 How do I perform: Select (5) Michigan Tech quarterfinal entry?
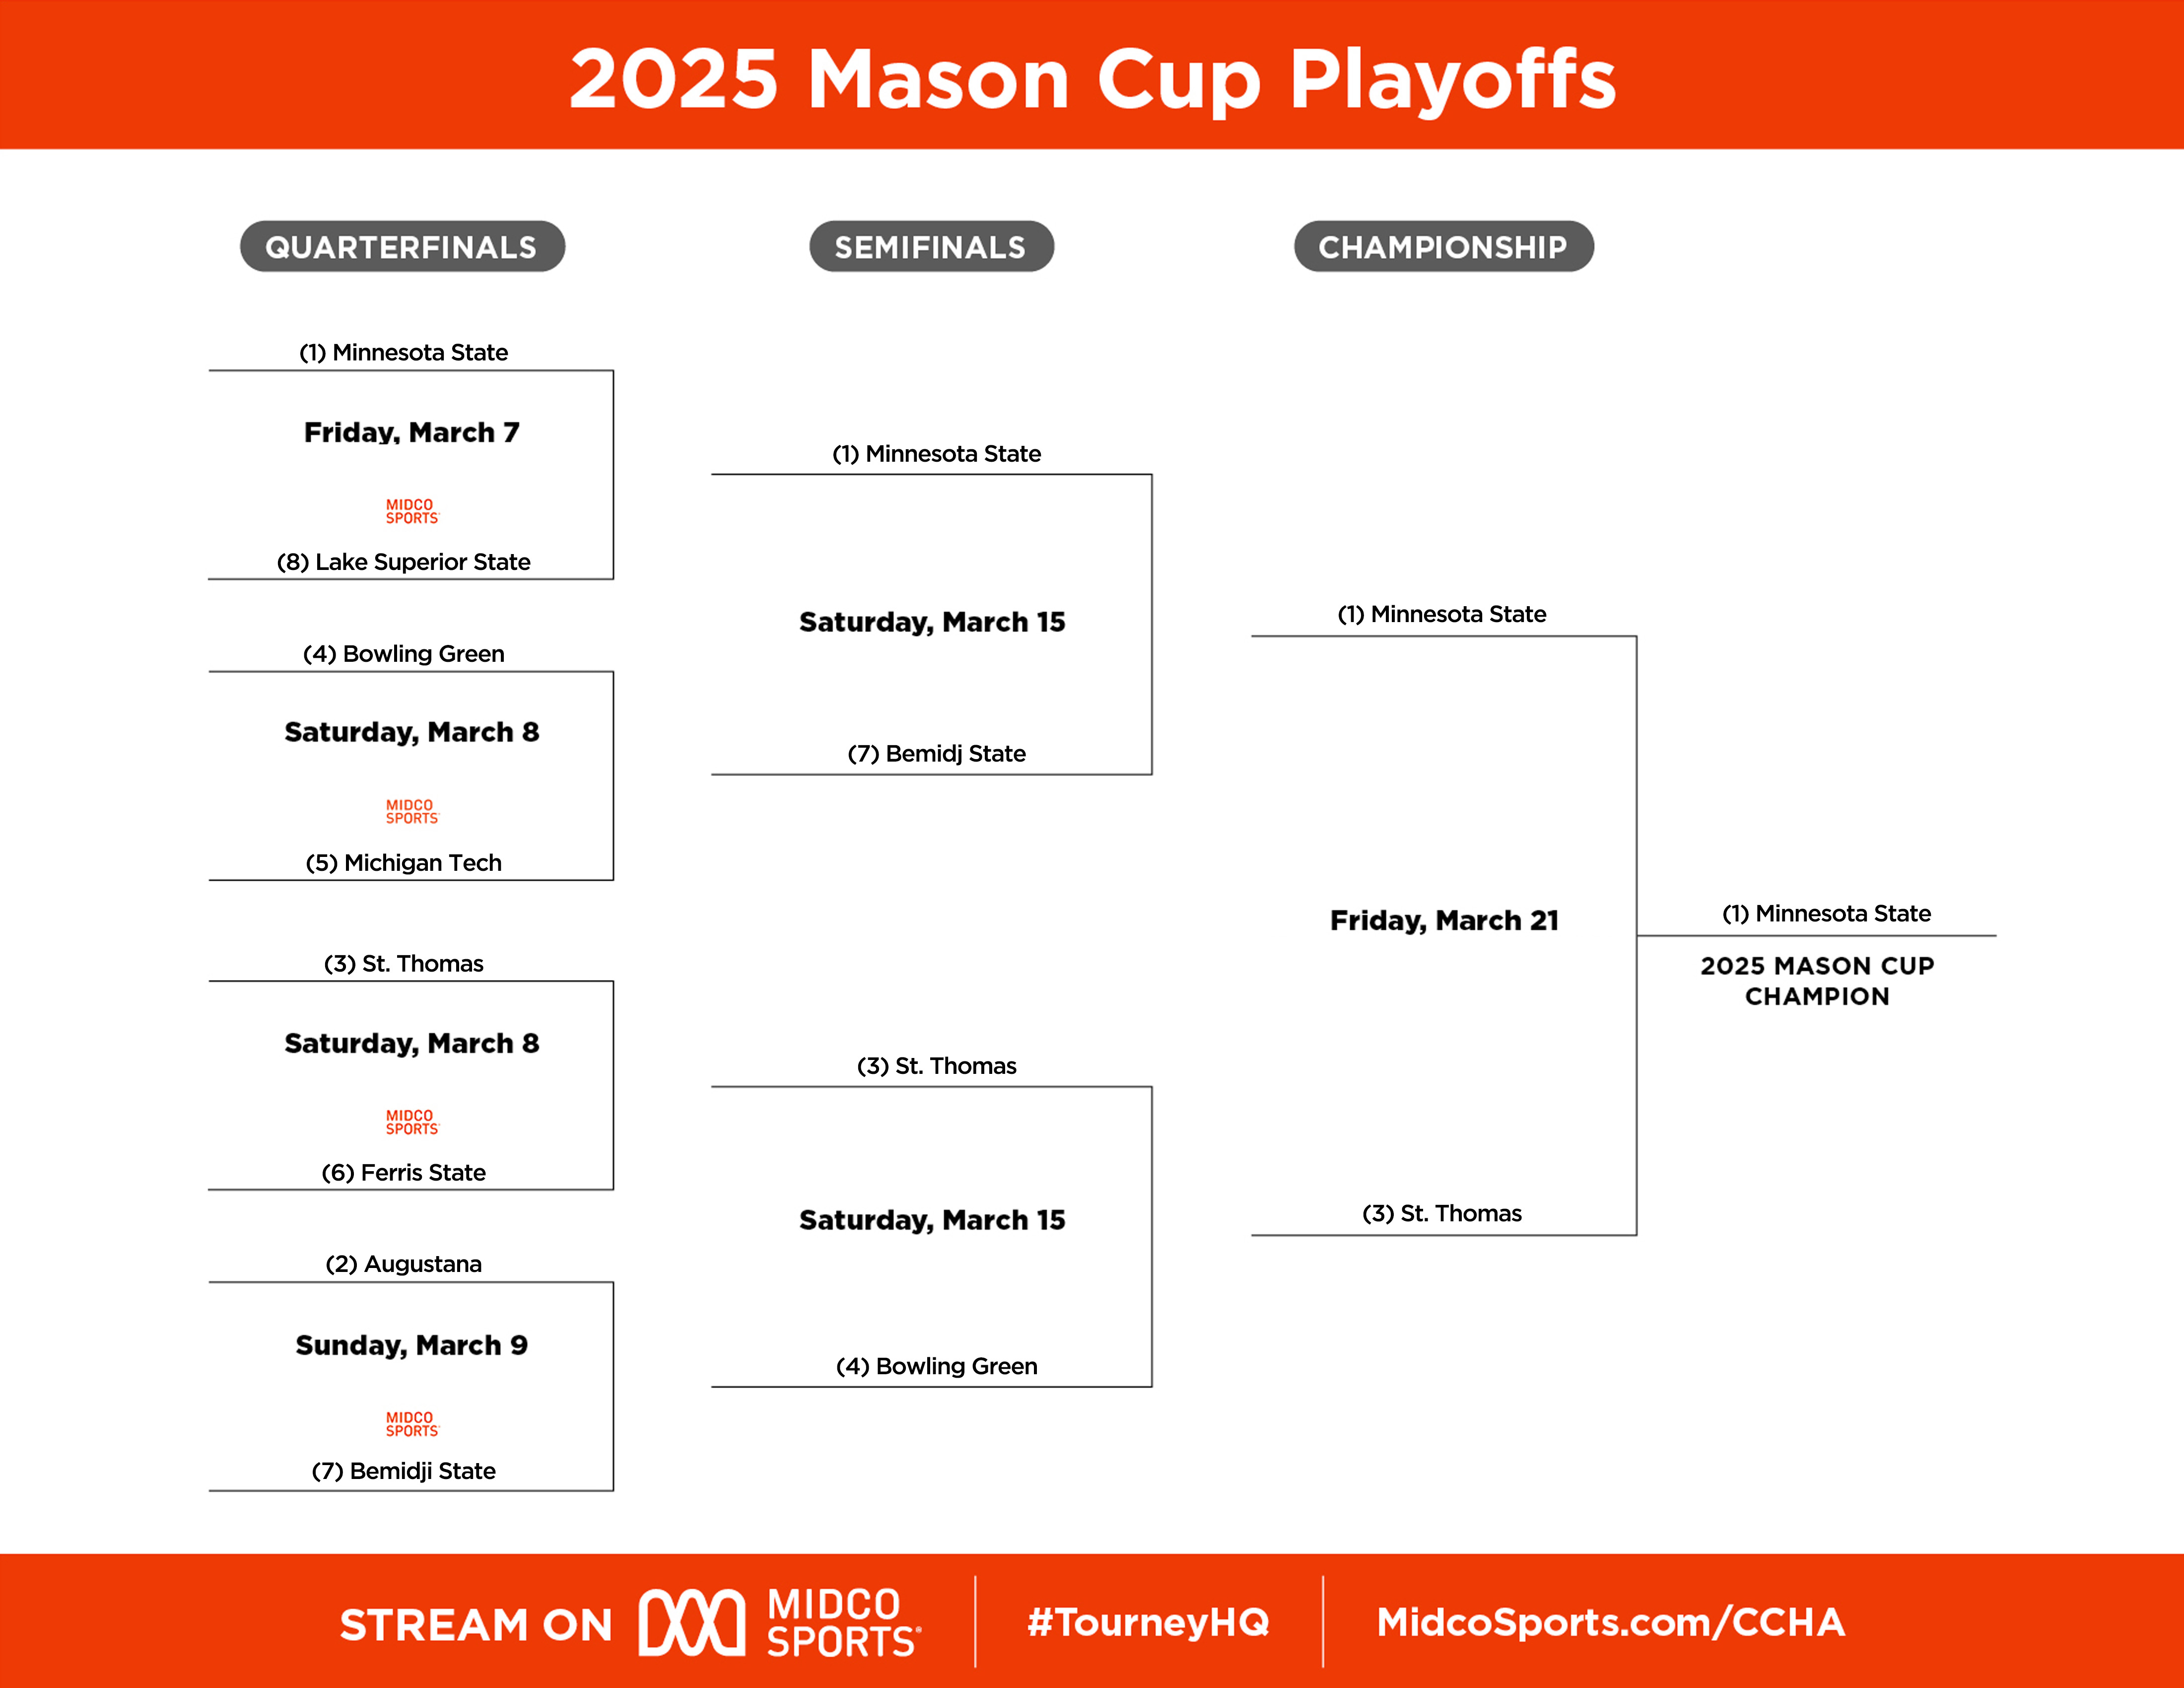tap(404, 863)
